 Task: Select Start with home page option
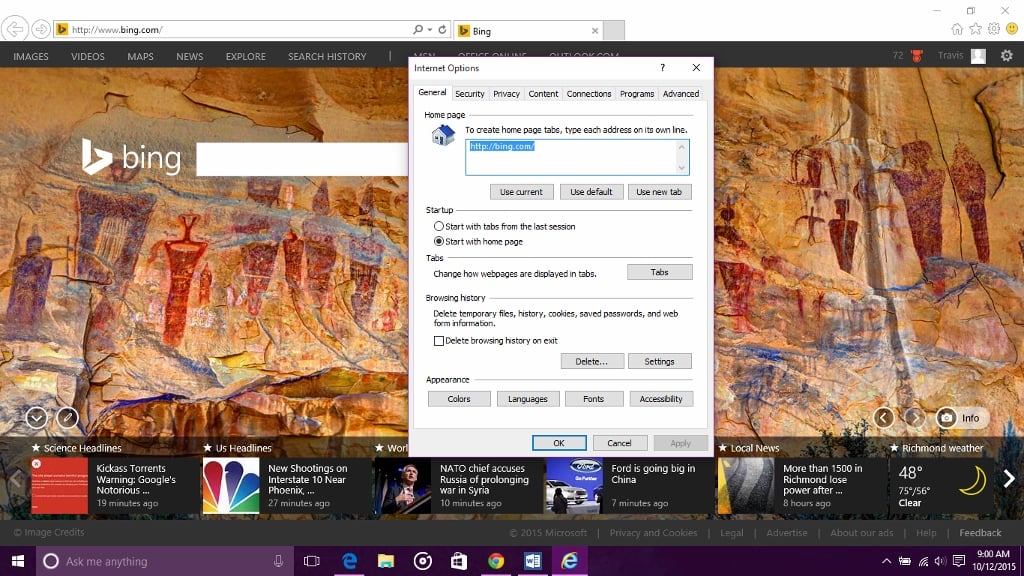click(x=438, y=241)
